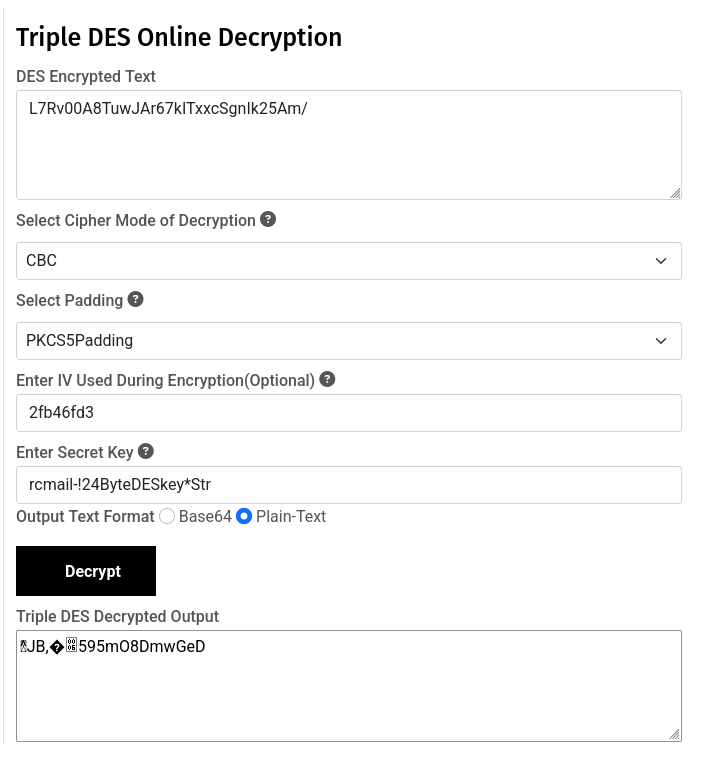Click the Output Text Format label
Viewport: 704px width, 771px height.
click(x=85, y=517)
